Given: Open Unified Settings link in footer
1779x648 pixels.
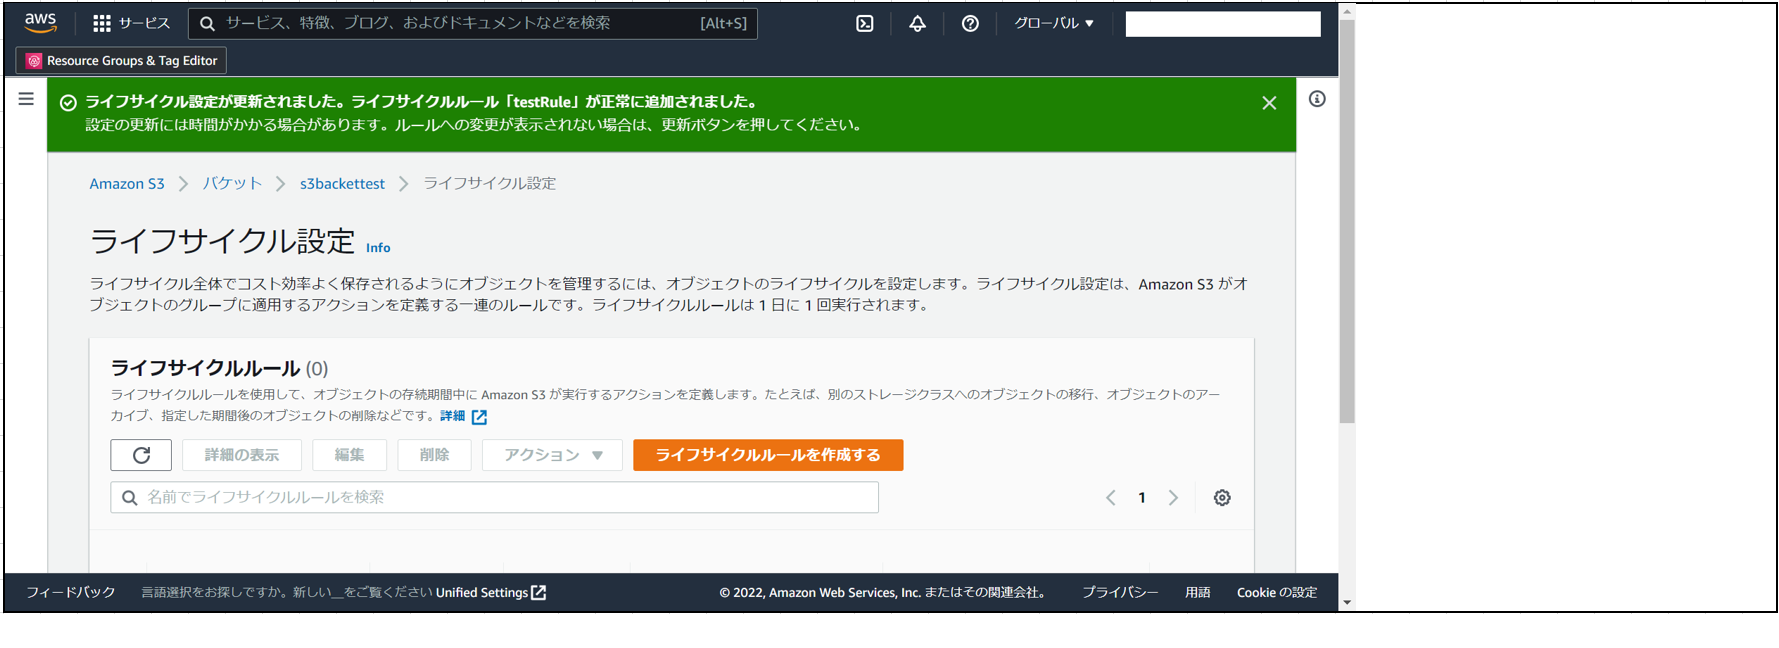Looking at the screenshot, I should click(491, 593).
